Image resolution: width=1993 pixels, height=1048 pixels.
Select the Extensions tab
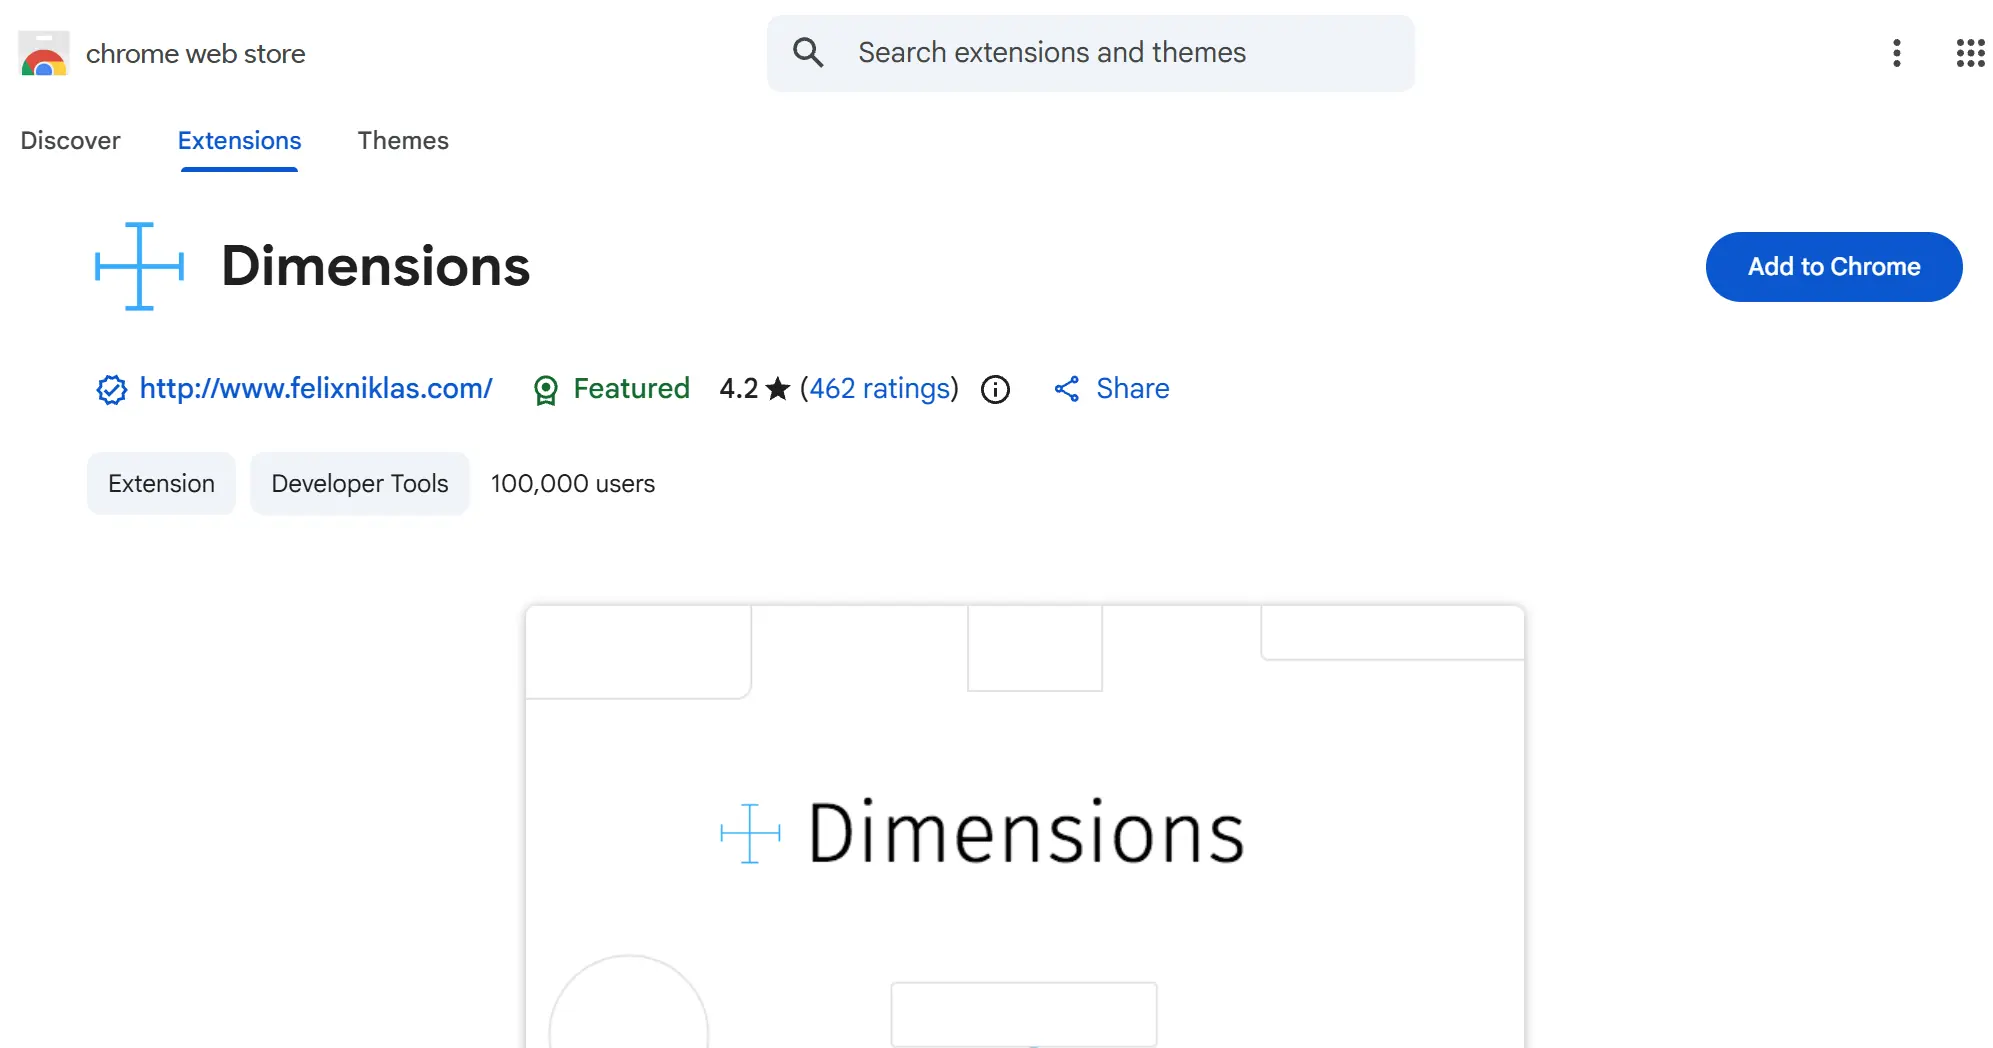pyautogui.click(x=239, y=141)
